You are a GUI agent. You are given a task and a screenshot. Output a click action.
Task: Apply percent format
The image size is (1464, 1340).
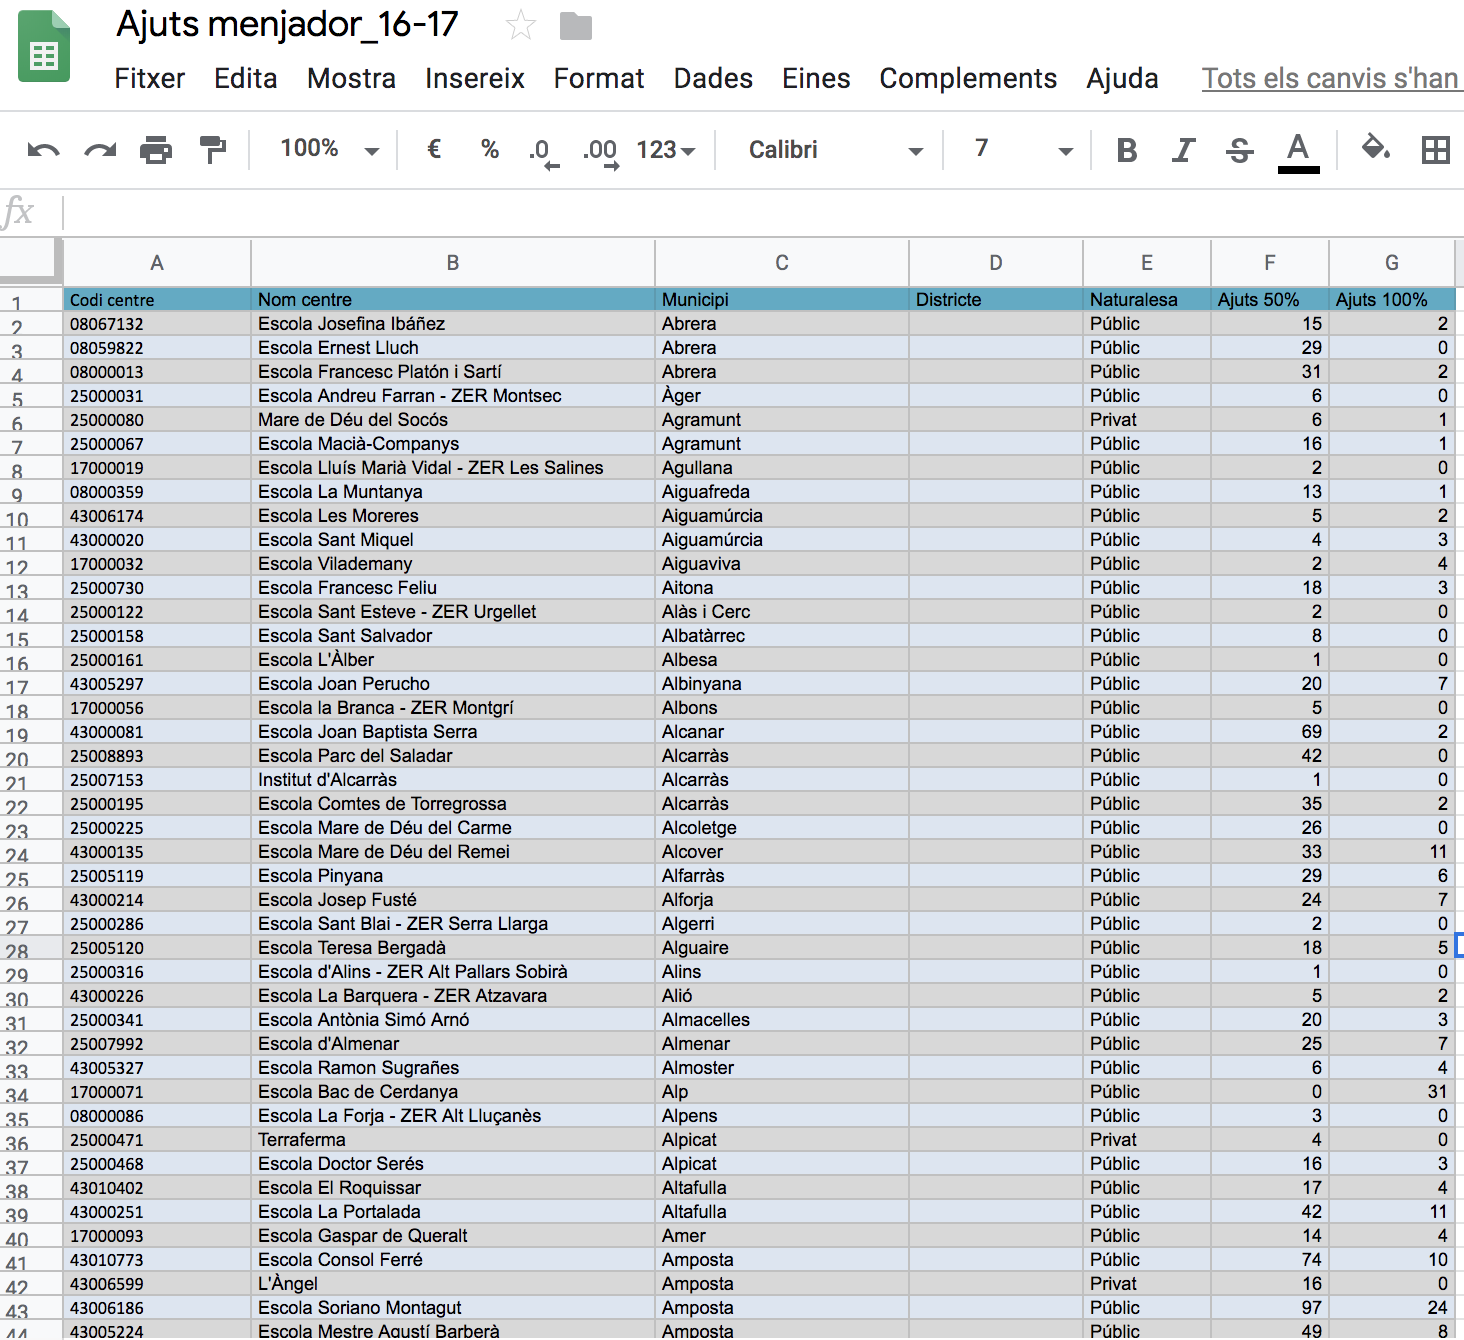490,150
